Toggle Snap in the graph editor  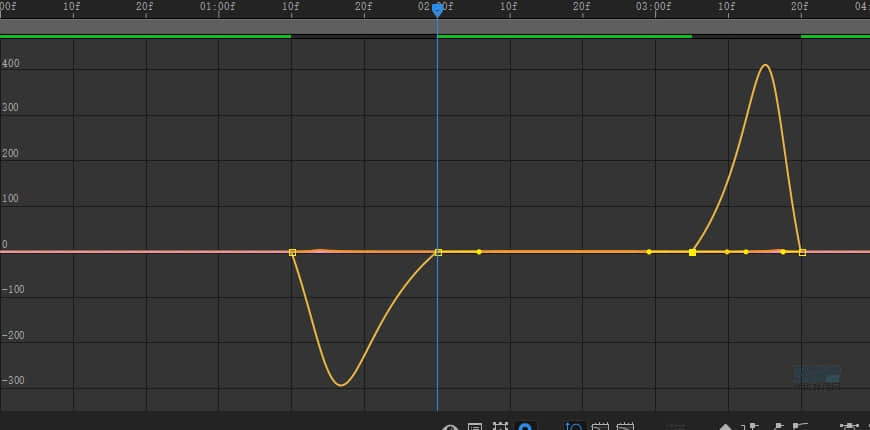point(525,427)
